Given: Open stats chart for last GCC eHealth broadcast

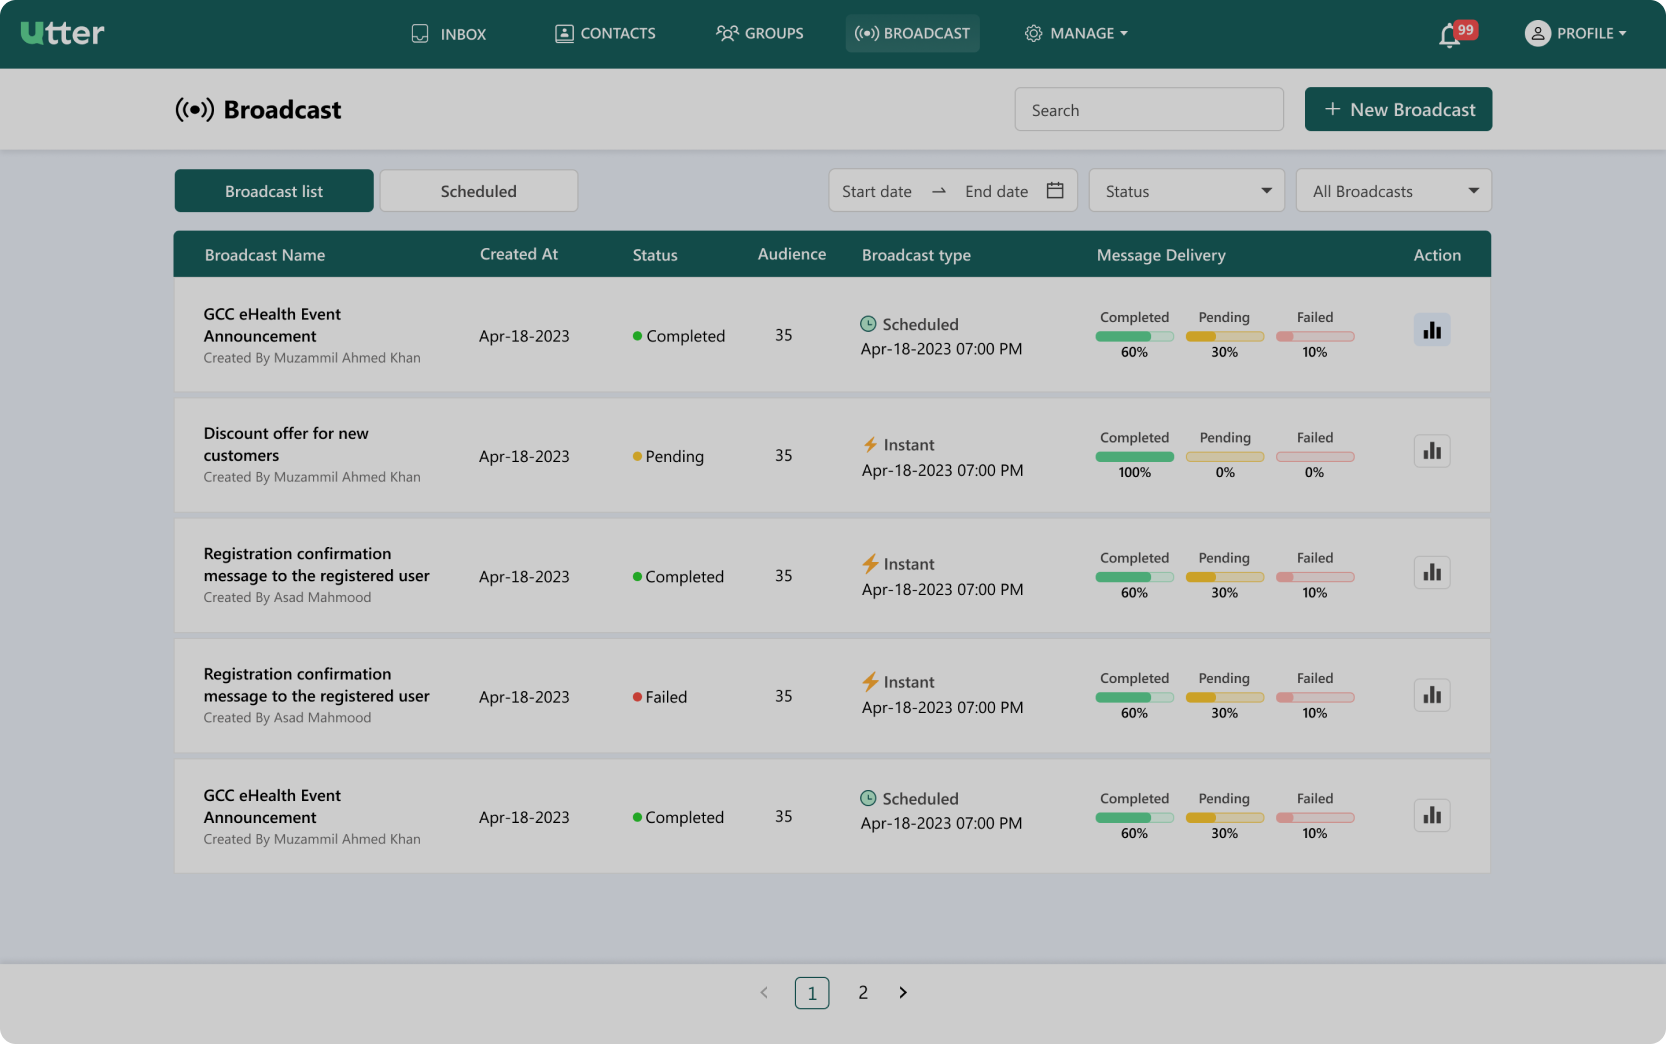Looking at the screenshot, I should click(1432, 815).
